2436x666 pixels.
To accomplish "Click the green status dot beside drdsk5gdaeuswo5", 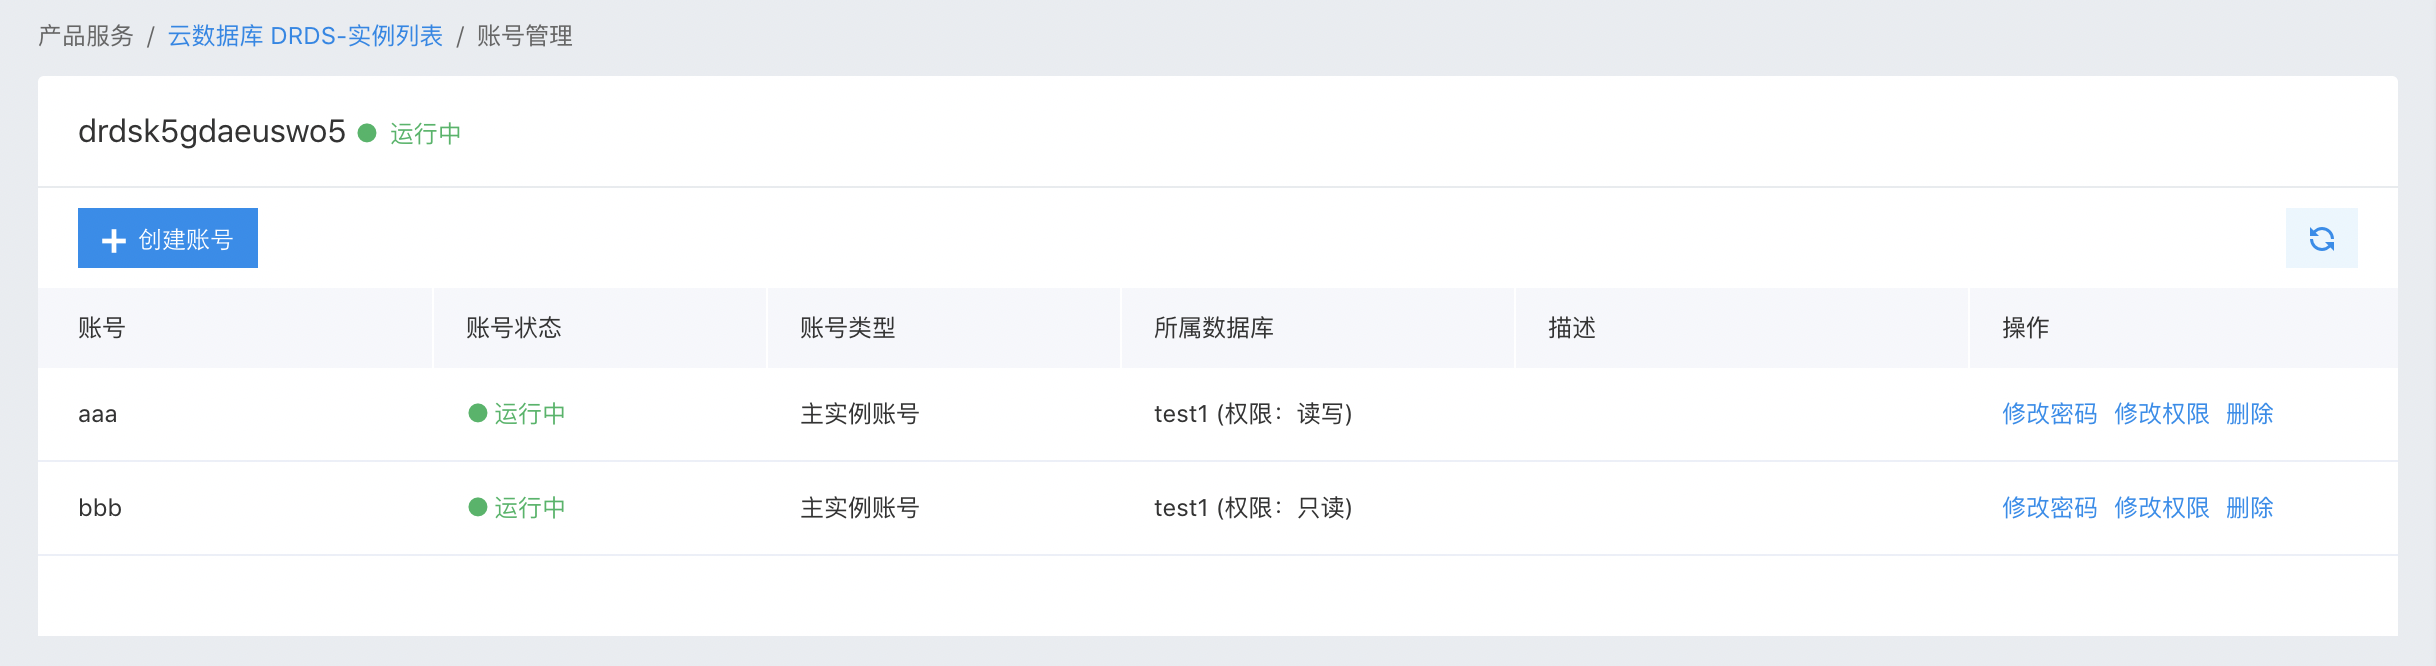I will point(367,133).
